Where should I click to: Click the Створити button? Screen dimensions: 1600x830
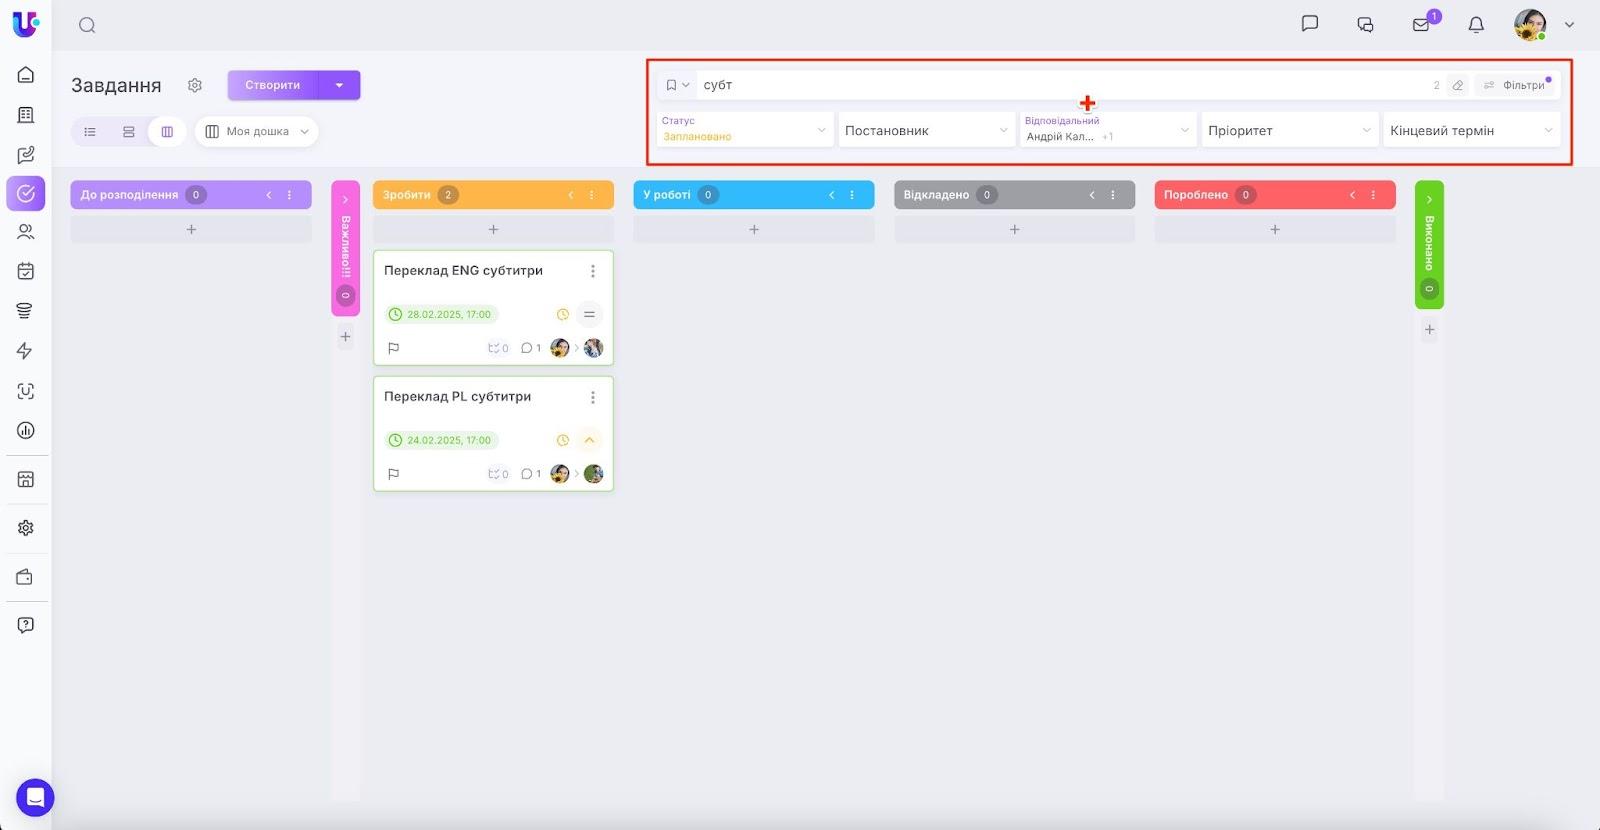pos(273,85)
